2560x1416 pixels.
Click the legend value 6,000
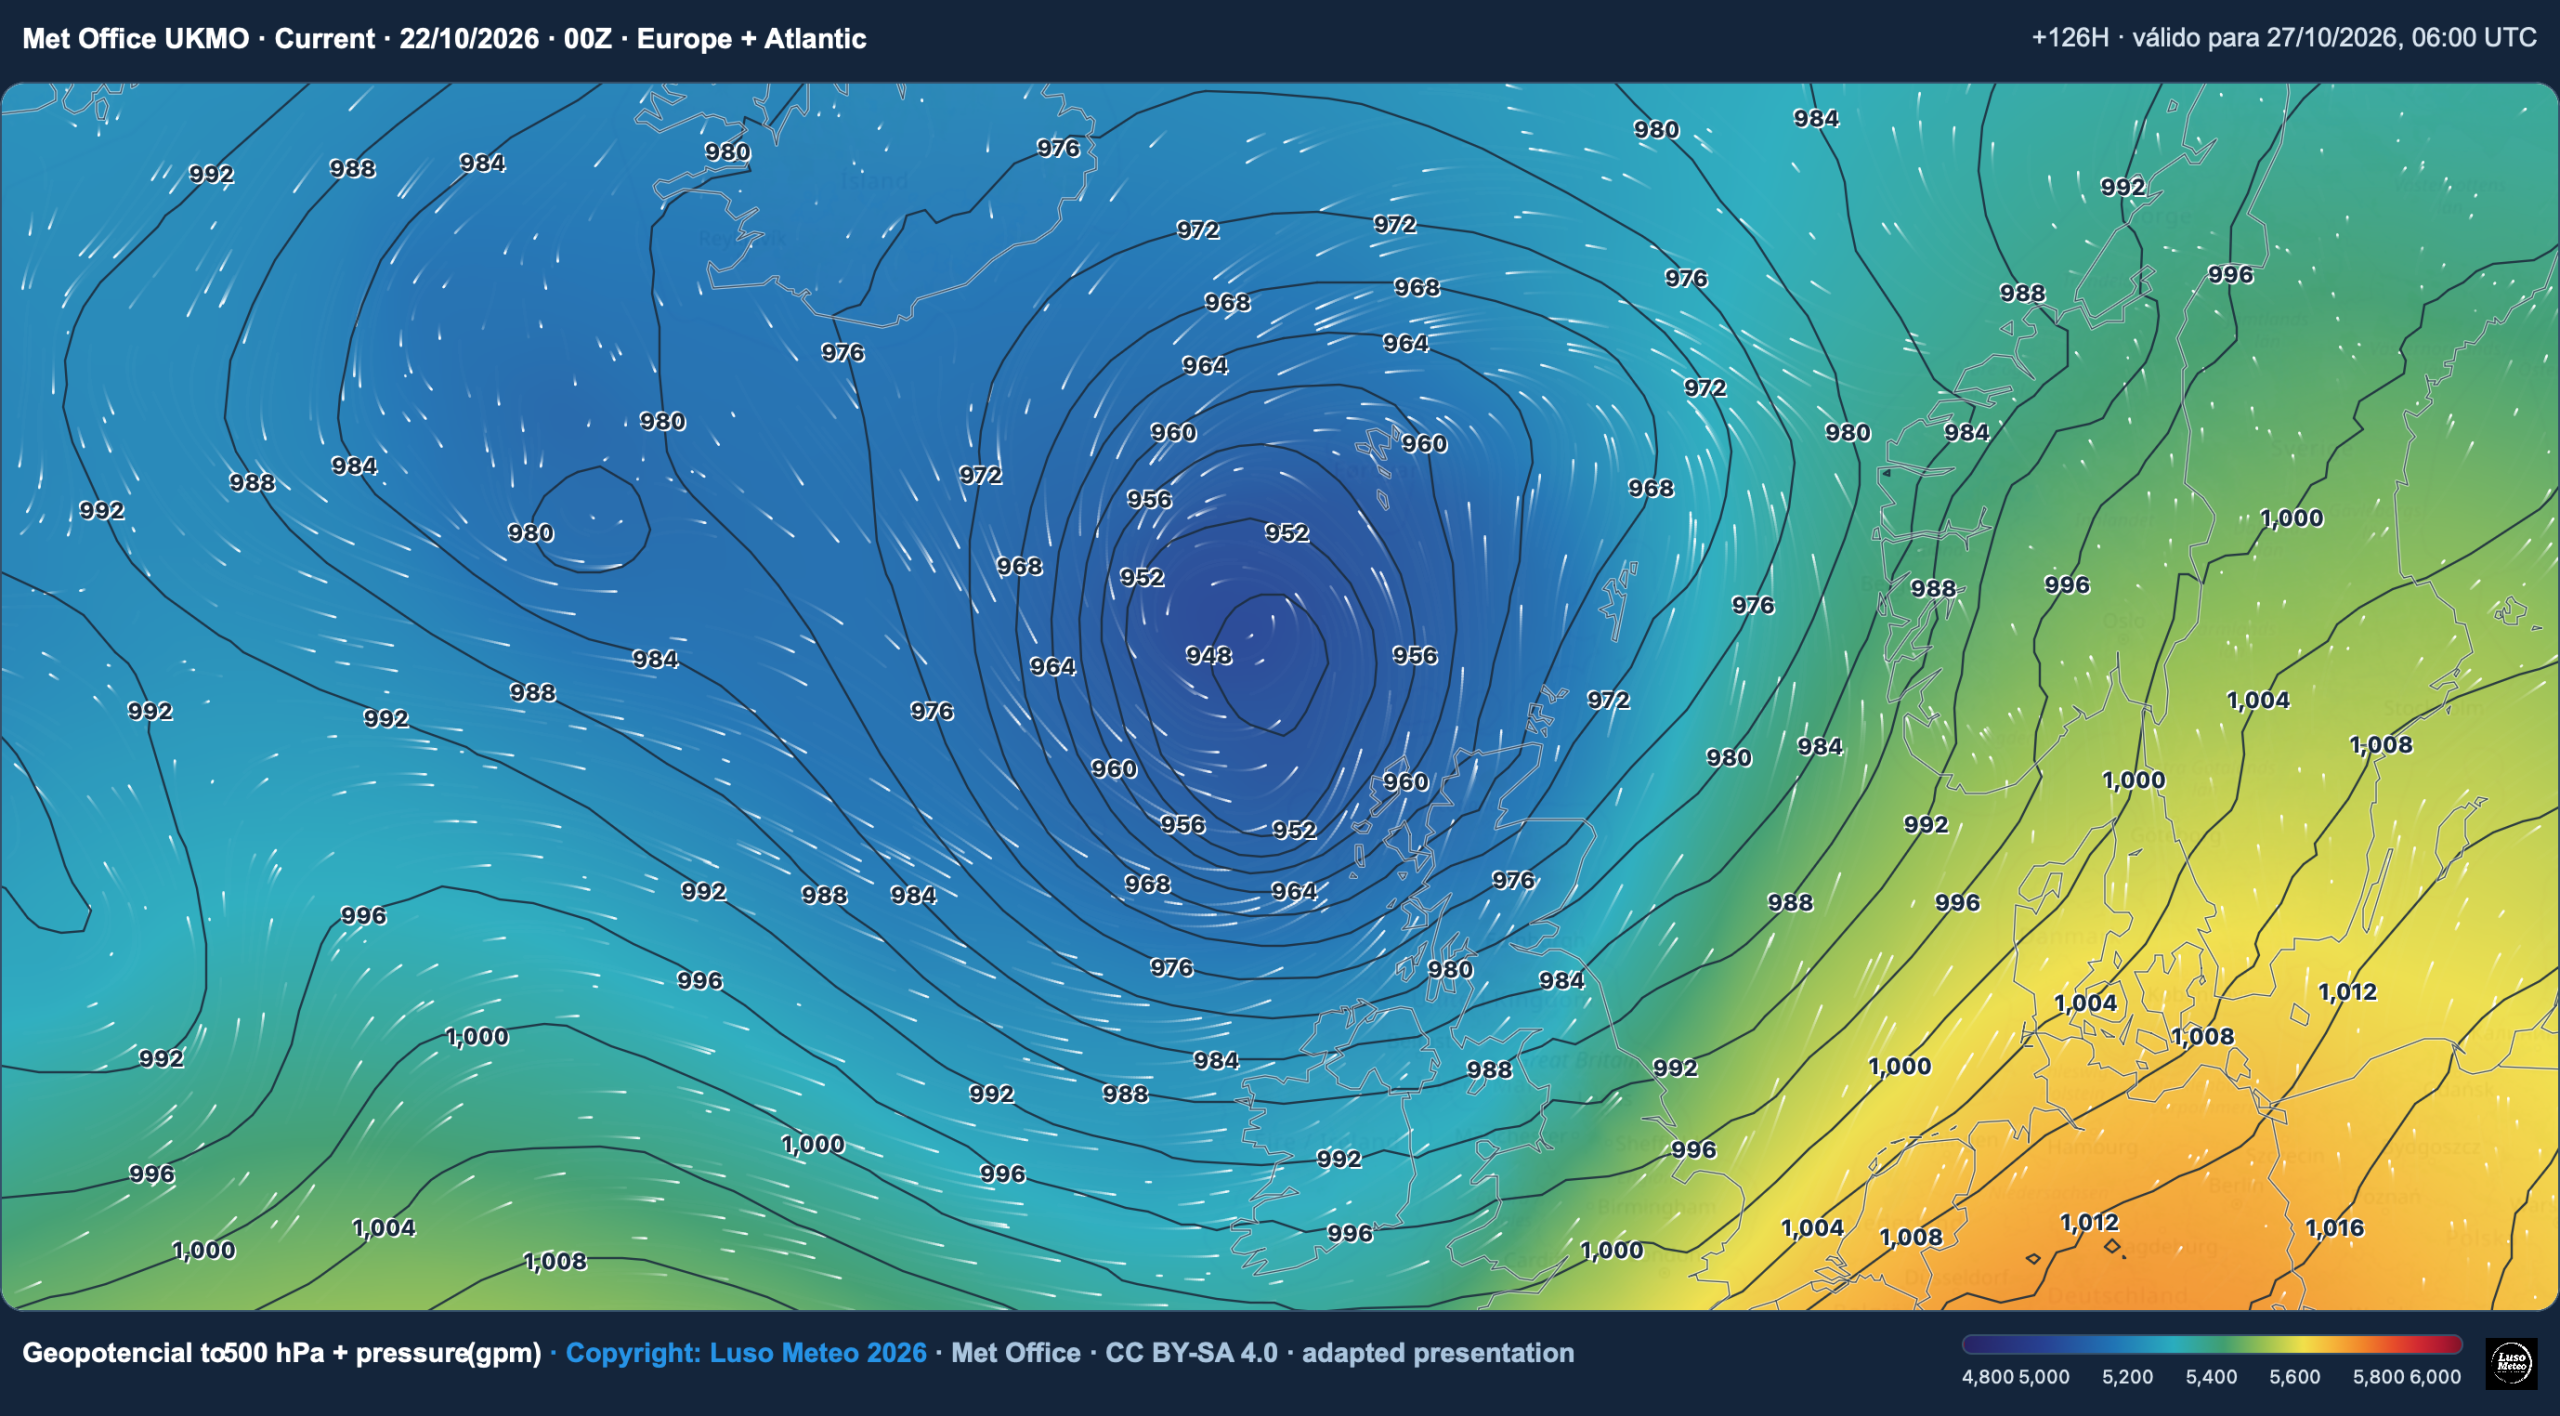click(x=2435, y=1377)
